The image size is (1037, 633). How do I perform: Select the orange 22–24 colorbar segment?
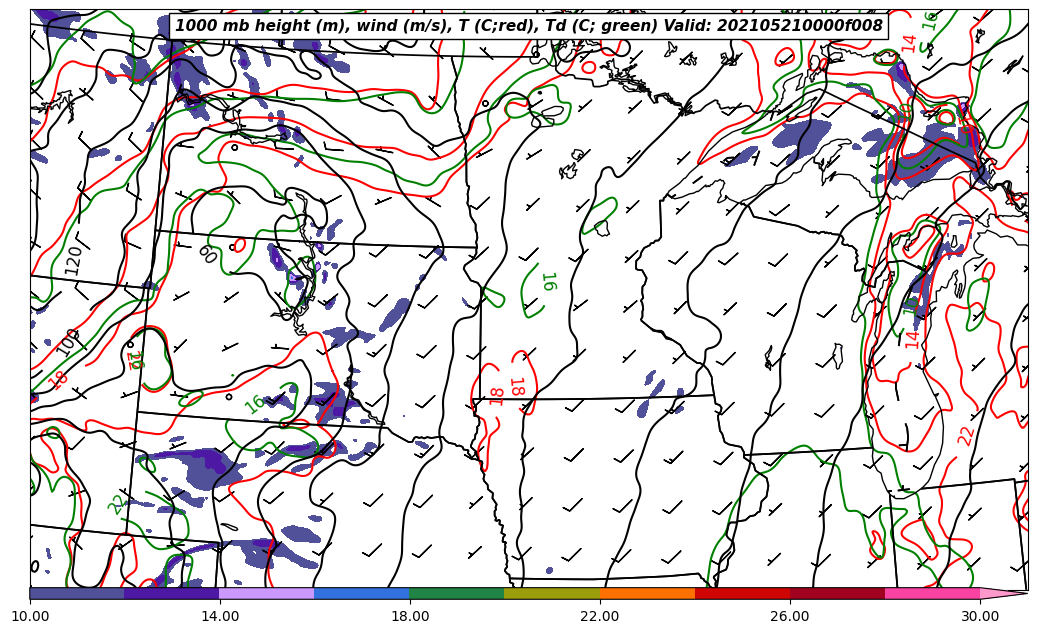(647, 593)
